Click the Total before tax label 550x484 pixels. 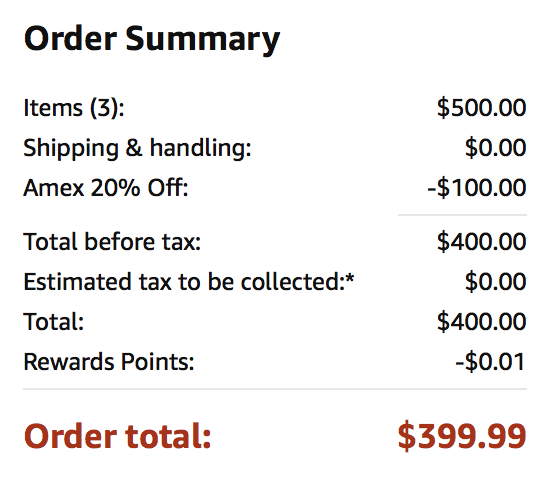click(x=112, y=242)
